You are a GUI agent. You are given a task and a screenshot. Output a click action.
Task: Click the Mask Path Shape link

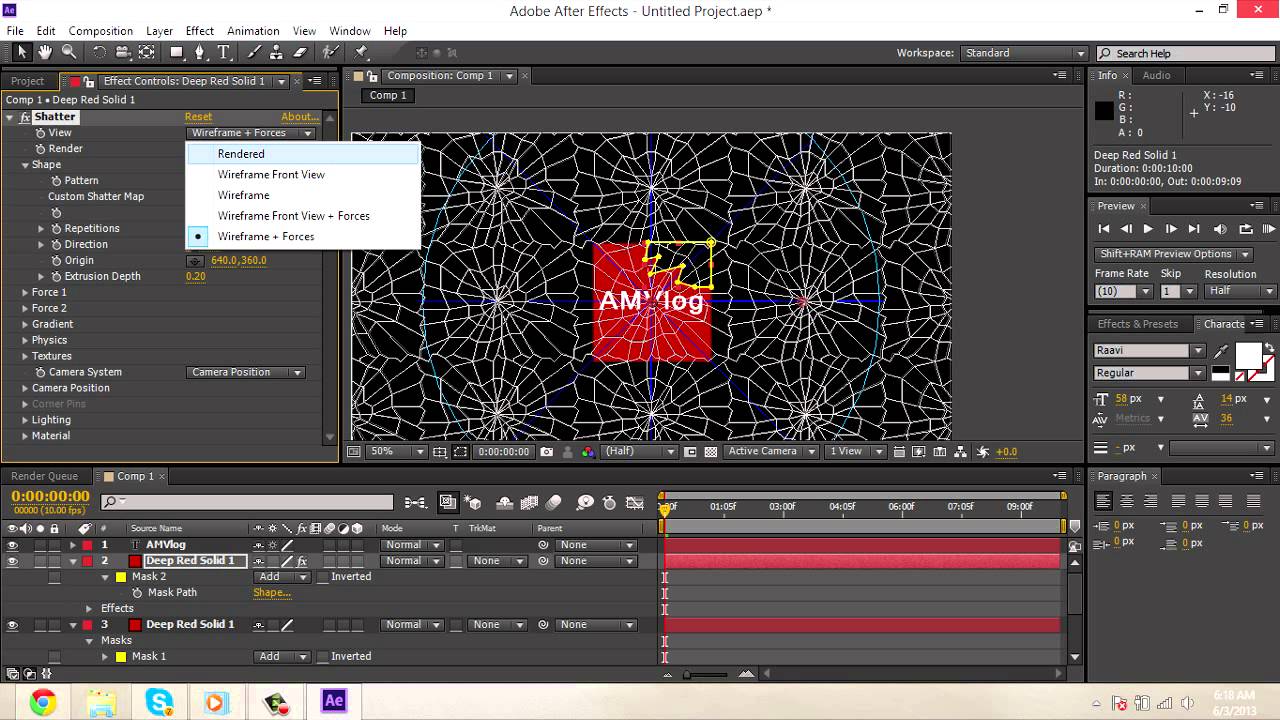(272, 593)
